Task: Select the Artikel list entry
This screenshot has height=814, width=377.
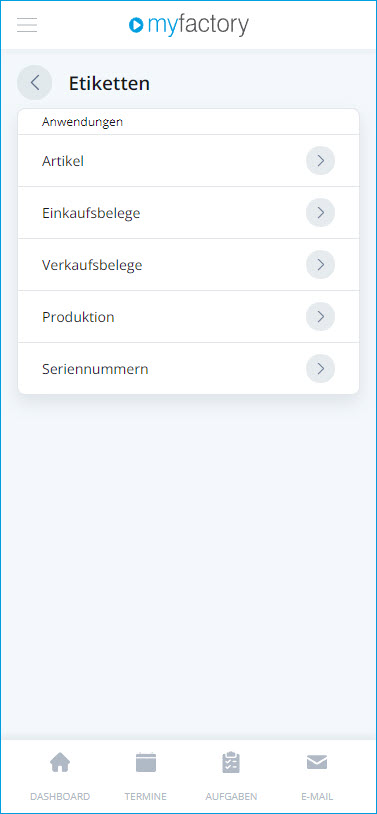Action: coord(188,161)
